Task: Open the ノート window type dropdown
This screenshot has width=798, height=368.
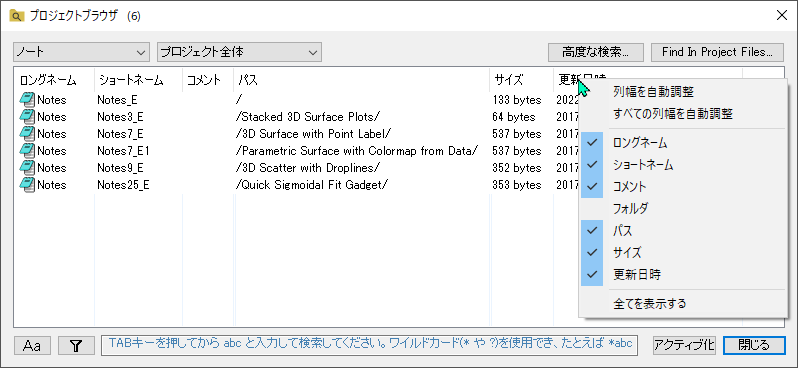Action: (81, 52)
